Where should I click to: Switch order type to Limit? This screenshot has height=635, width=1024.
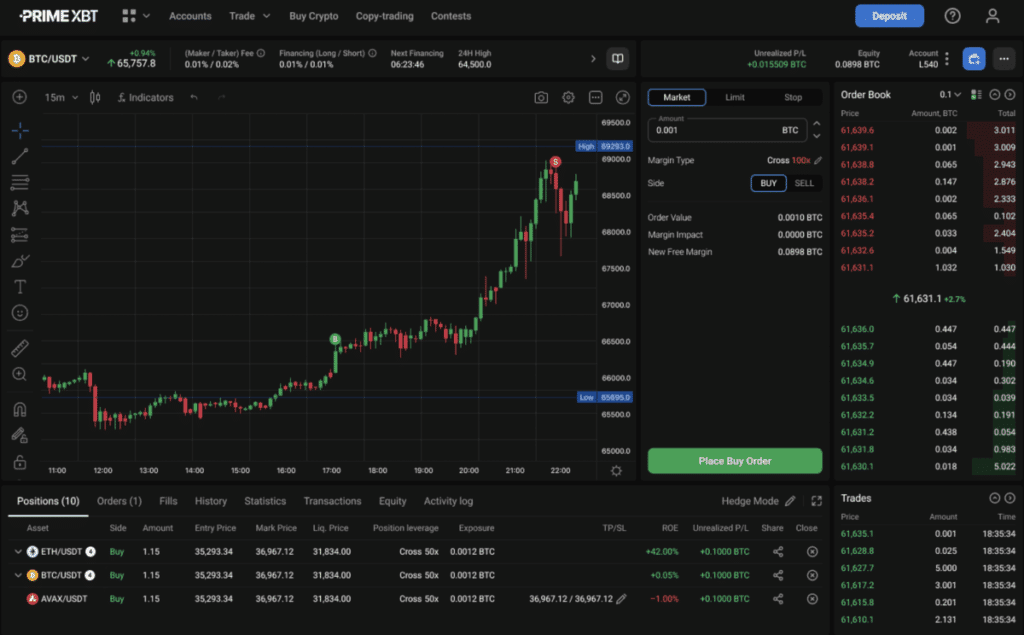[735, 98]
